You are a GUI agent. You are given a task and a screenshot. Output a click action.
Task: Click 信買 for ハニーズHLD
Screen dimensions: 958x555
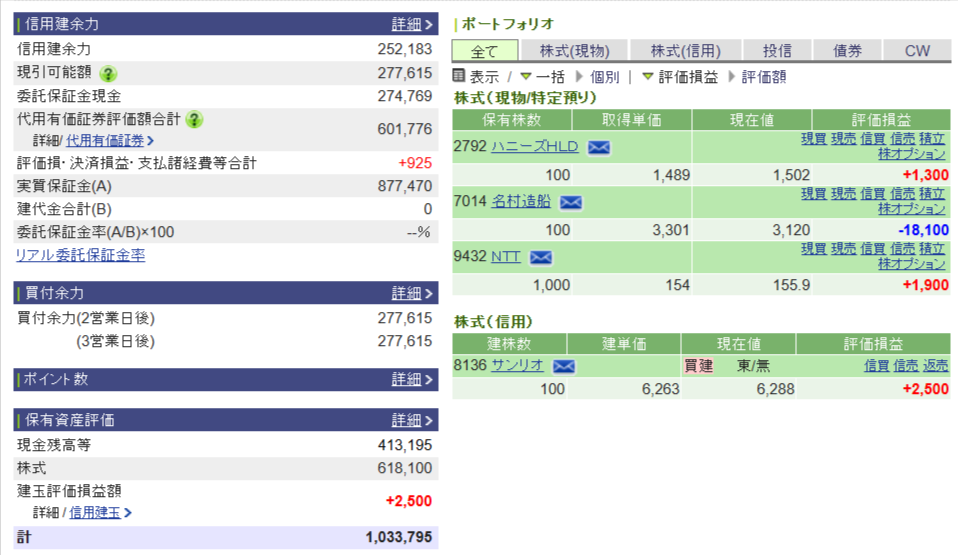tap(873, 139)
